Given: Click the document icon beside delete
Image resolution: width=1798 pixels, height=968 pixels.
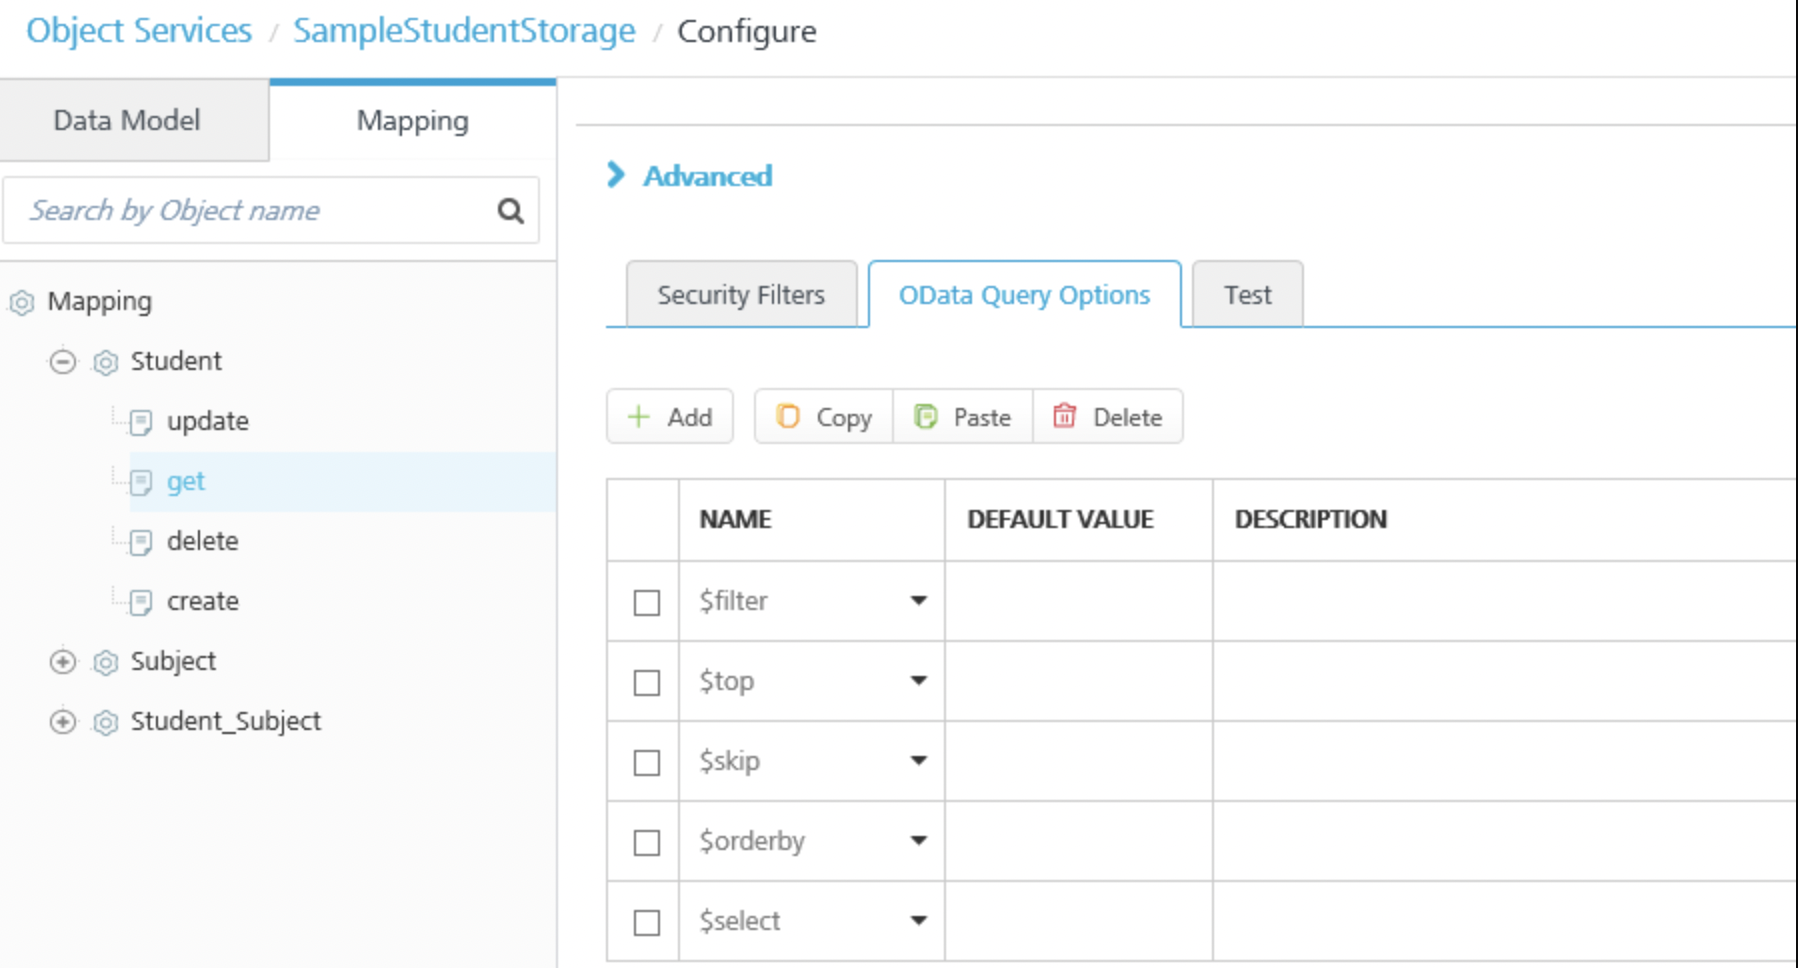Looking at the screenshot, I should tap(141, 542).
